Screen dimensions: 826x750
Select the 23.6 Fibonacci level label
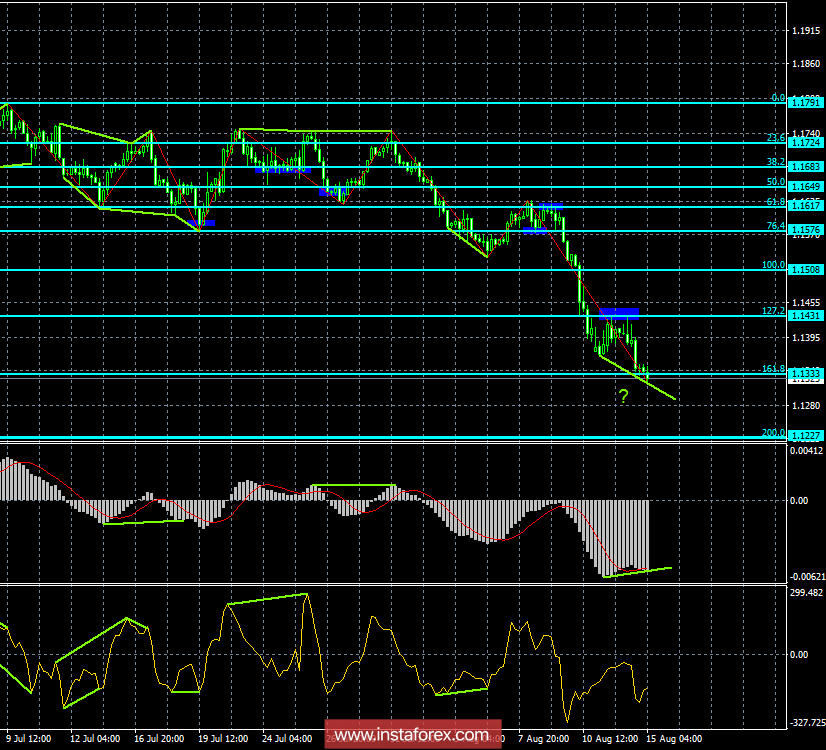tap(775, 137)
